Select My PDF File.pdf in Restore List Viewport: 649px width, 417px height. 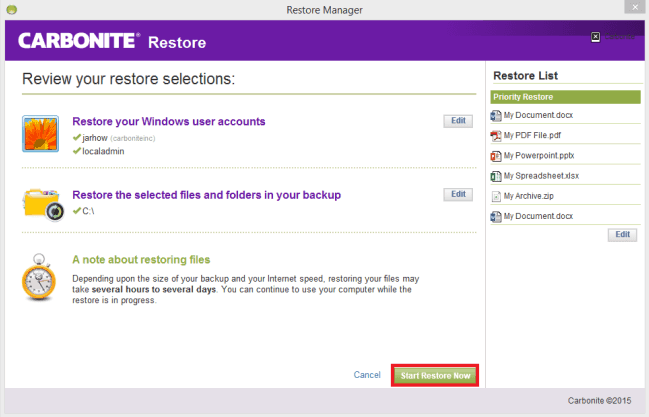[565, 135]
